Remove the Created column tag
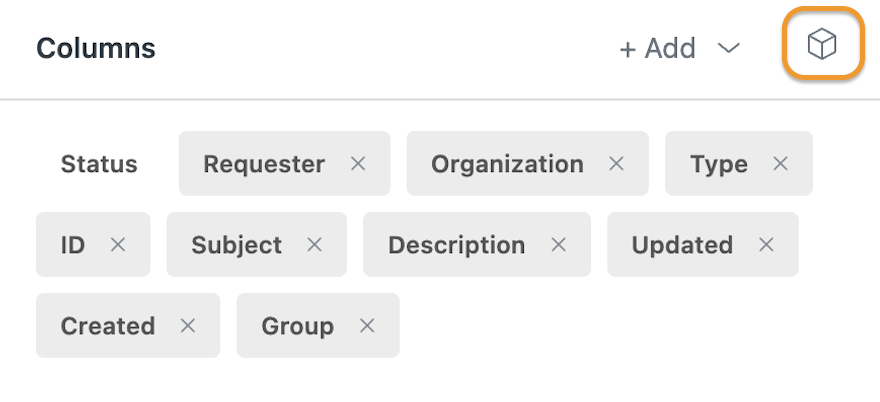 (187, 326)
